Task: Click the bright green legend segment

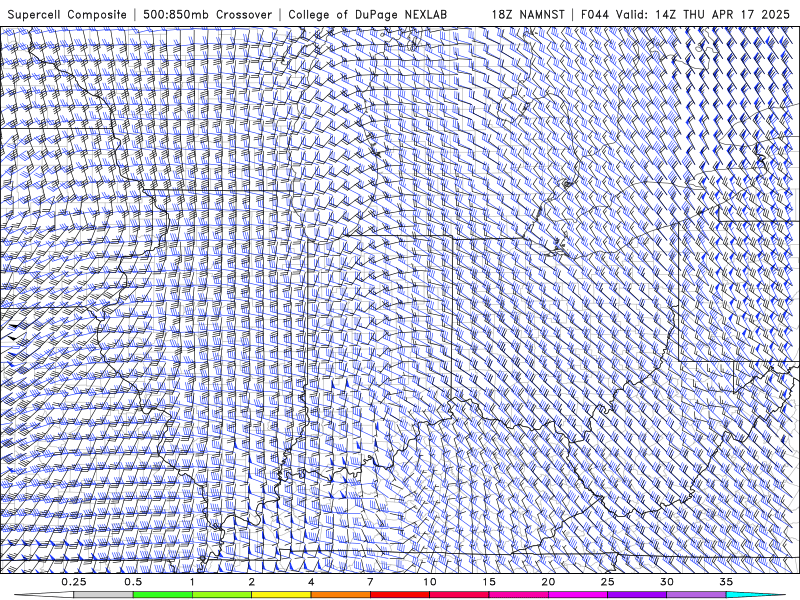Action: (x=163, y=595)
